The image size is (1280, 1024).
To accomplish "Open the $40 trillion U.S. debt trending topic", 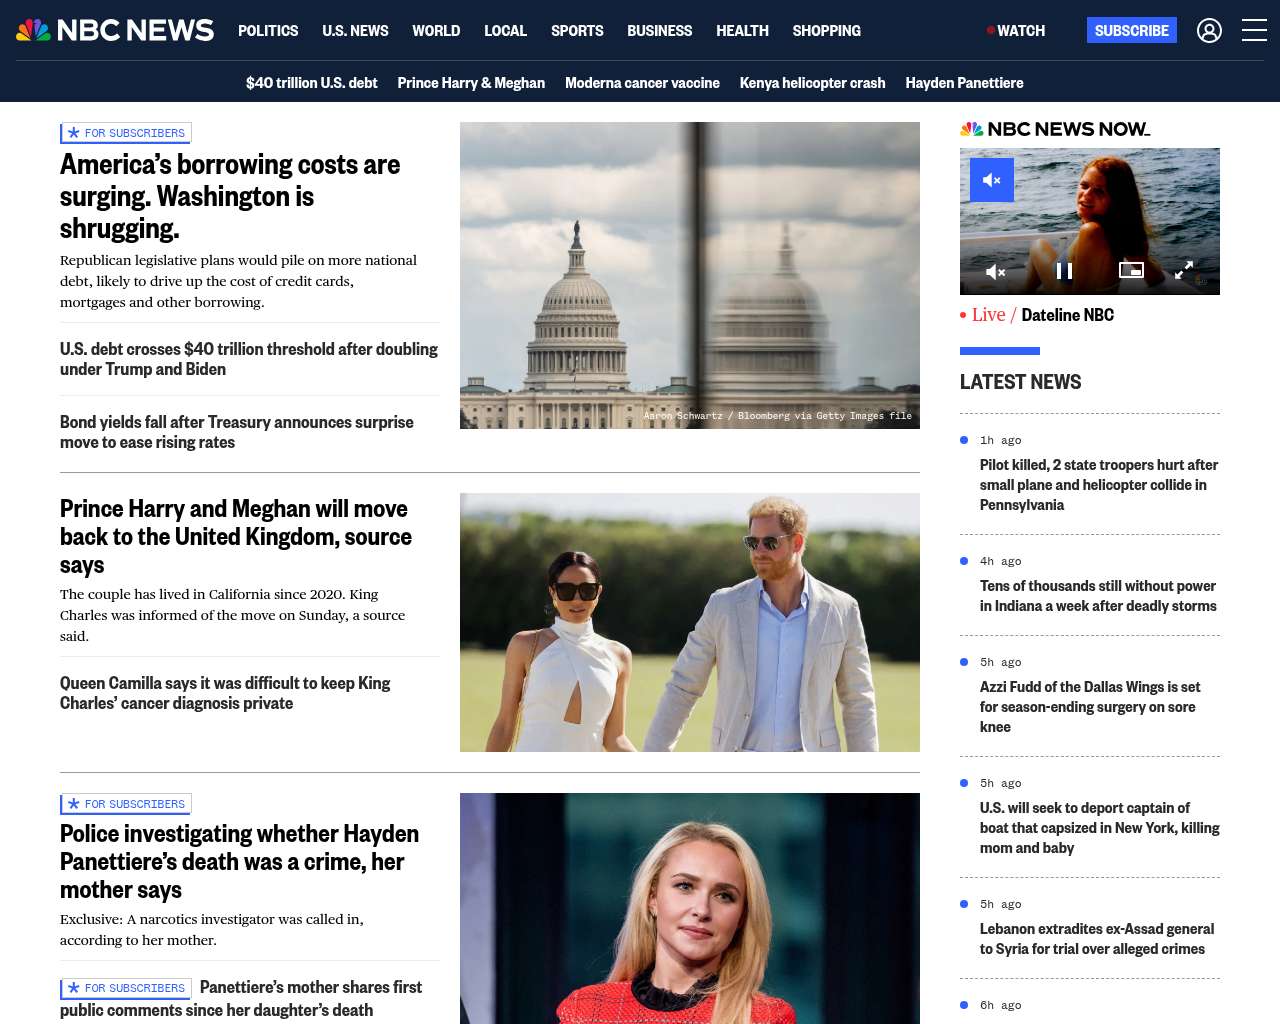I will (x=312, y=83).
